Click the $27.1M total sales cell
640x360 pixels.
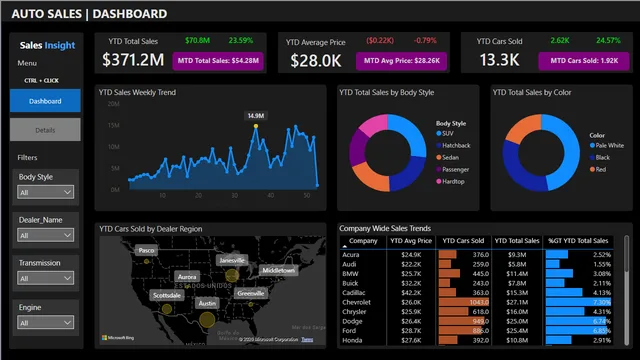click(517, 302)
